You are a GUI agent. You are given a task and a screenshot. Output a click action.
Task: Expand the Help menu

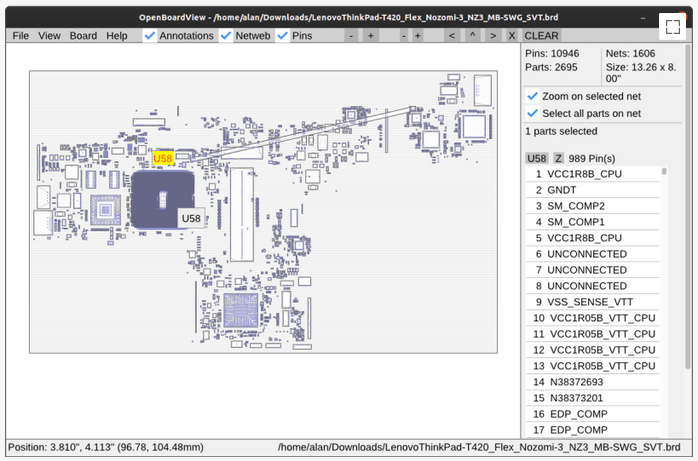pyautogui.click(x=117, y=36)
